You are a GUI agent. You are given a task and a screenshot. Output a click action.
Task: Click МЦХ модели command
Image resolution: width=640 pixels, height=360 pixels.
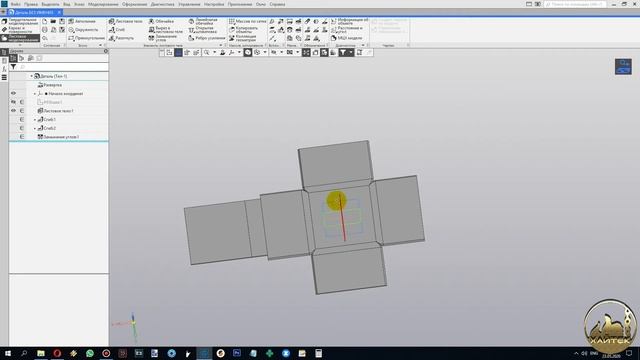[347, 38]
